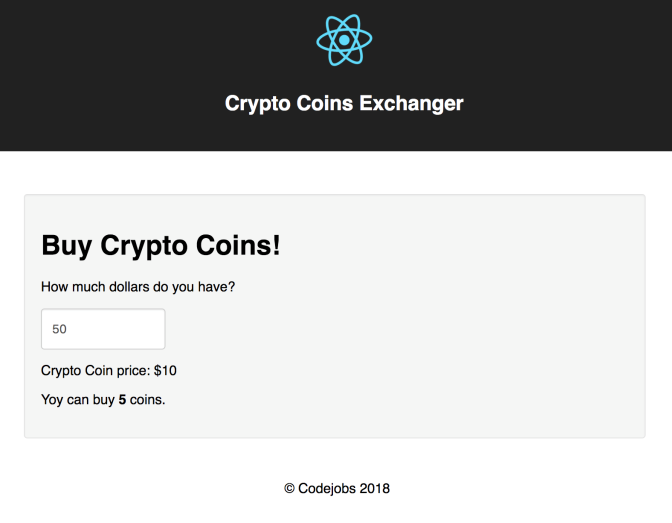Focus the dollar amount input field
The width and height of the screenshot is (672, 523).
[x=103, y=329]
